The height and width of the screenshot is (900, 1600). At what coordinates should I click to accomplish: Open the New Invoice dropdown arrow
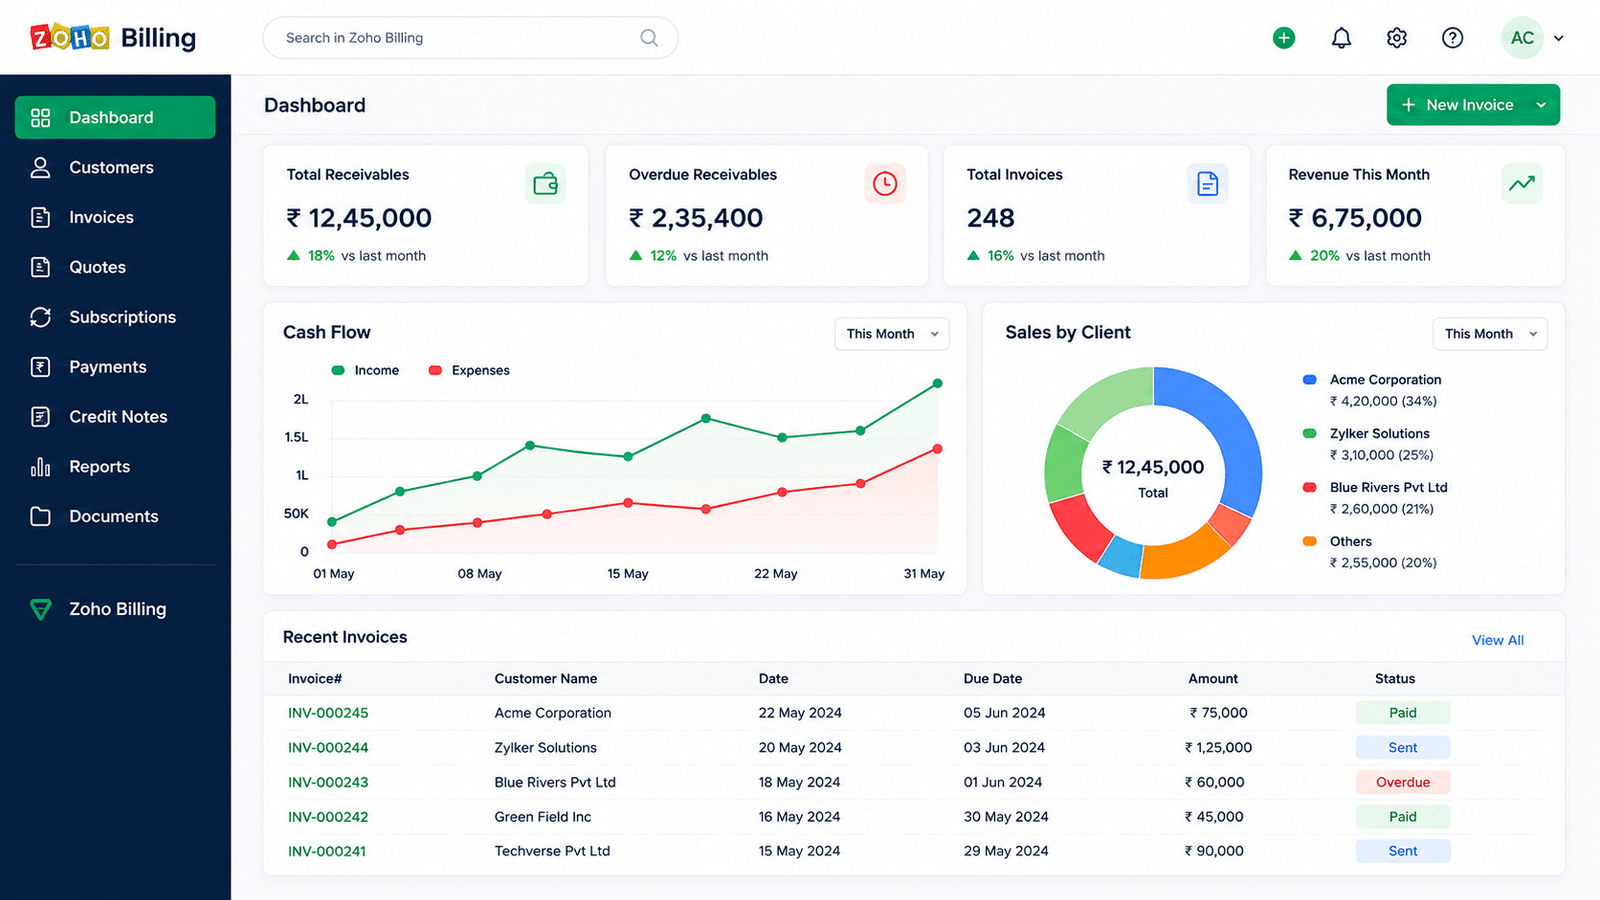click(1541, 105)
